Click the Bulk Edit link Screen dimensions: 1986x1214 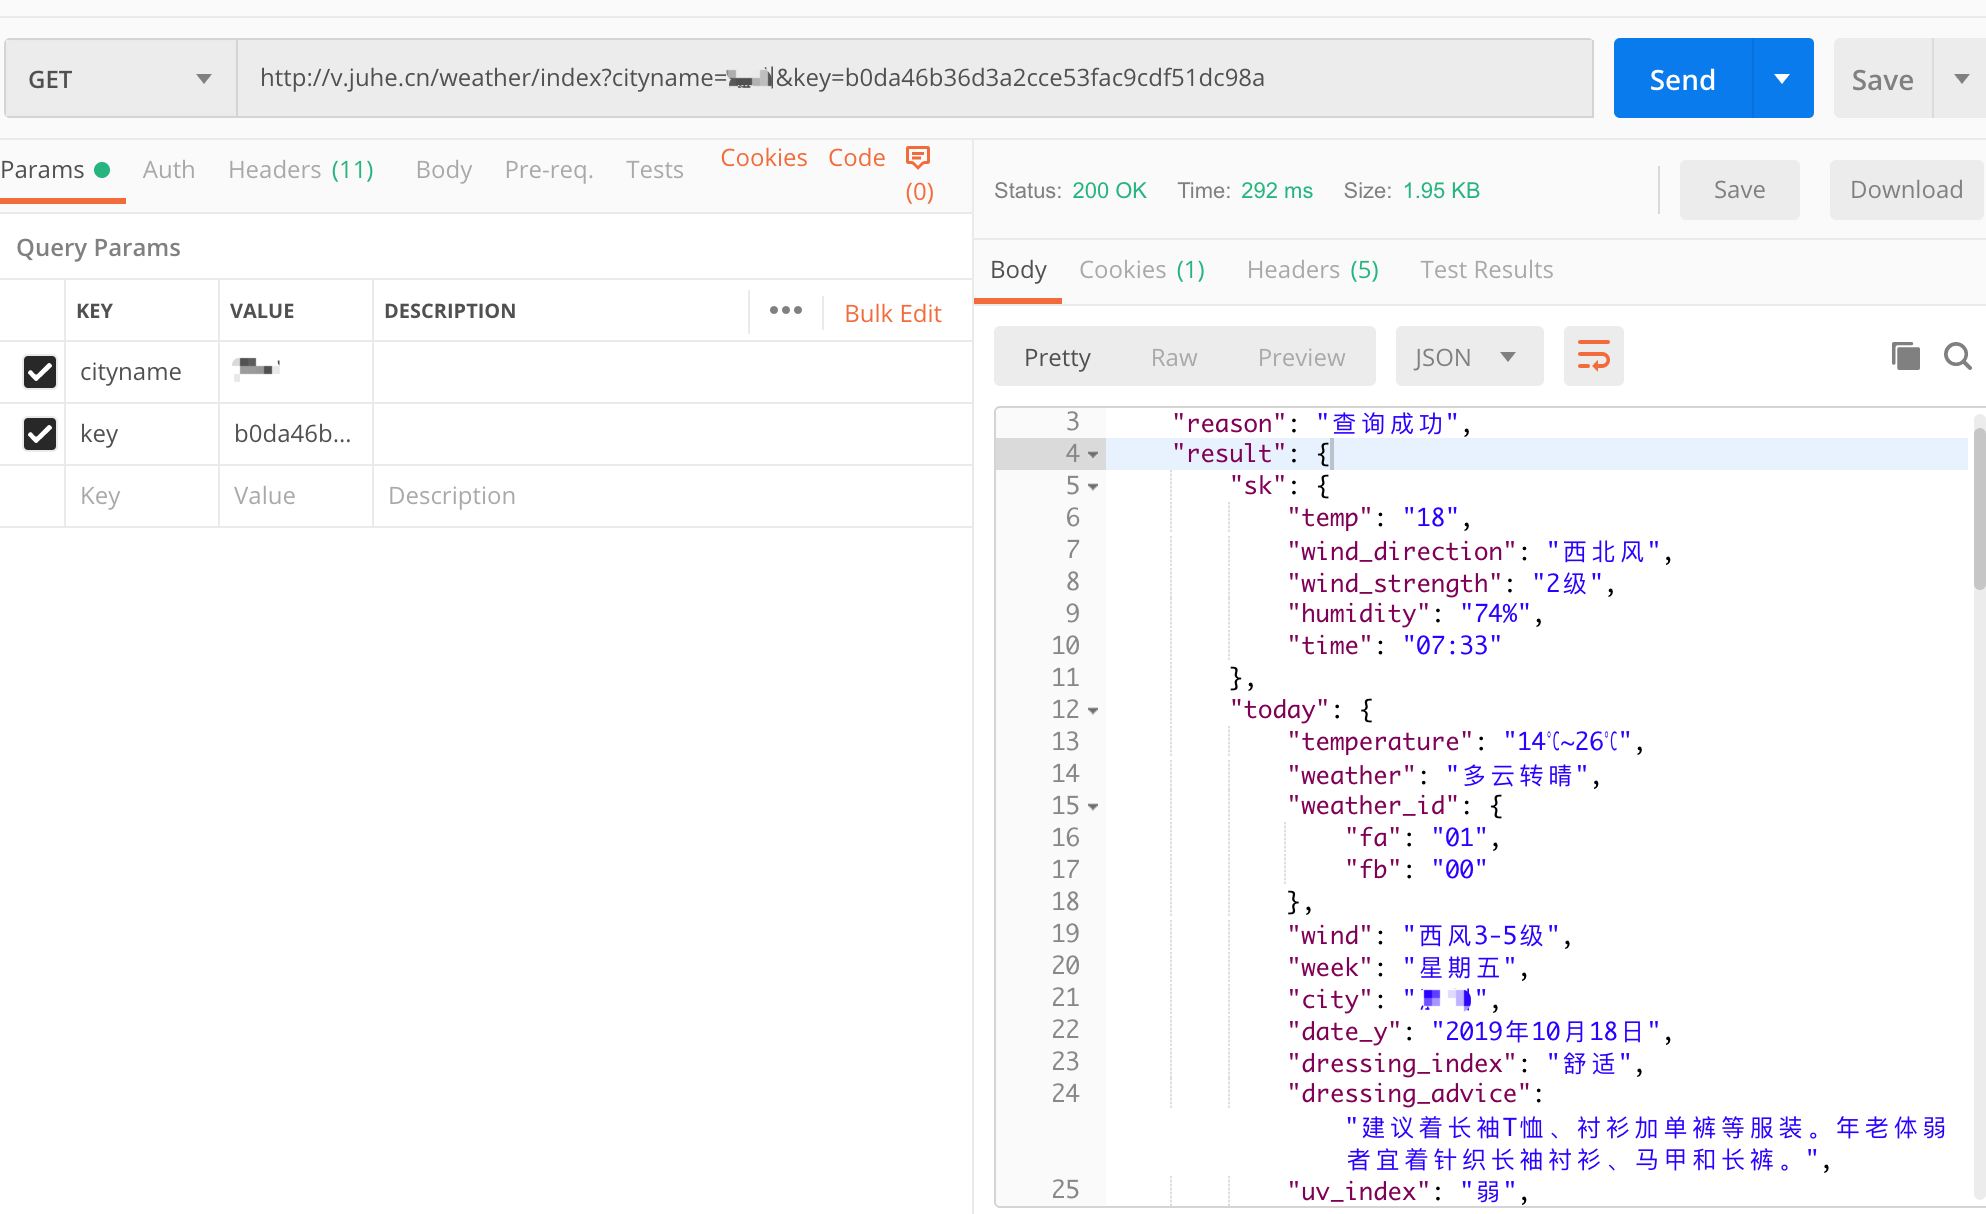coord(892,314)
